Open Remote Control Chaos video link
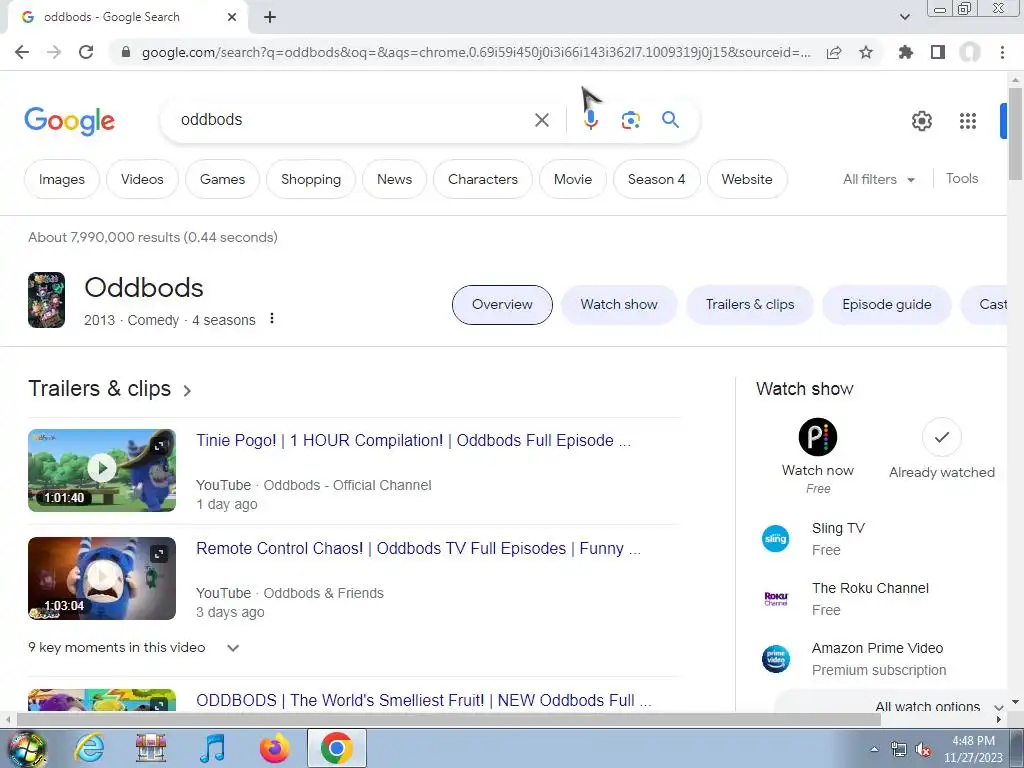The height and width of the screenshot is (768, 1024). (x=419, y=549)
